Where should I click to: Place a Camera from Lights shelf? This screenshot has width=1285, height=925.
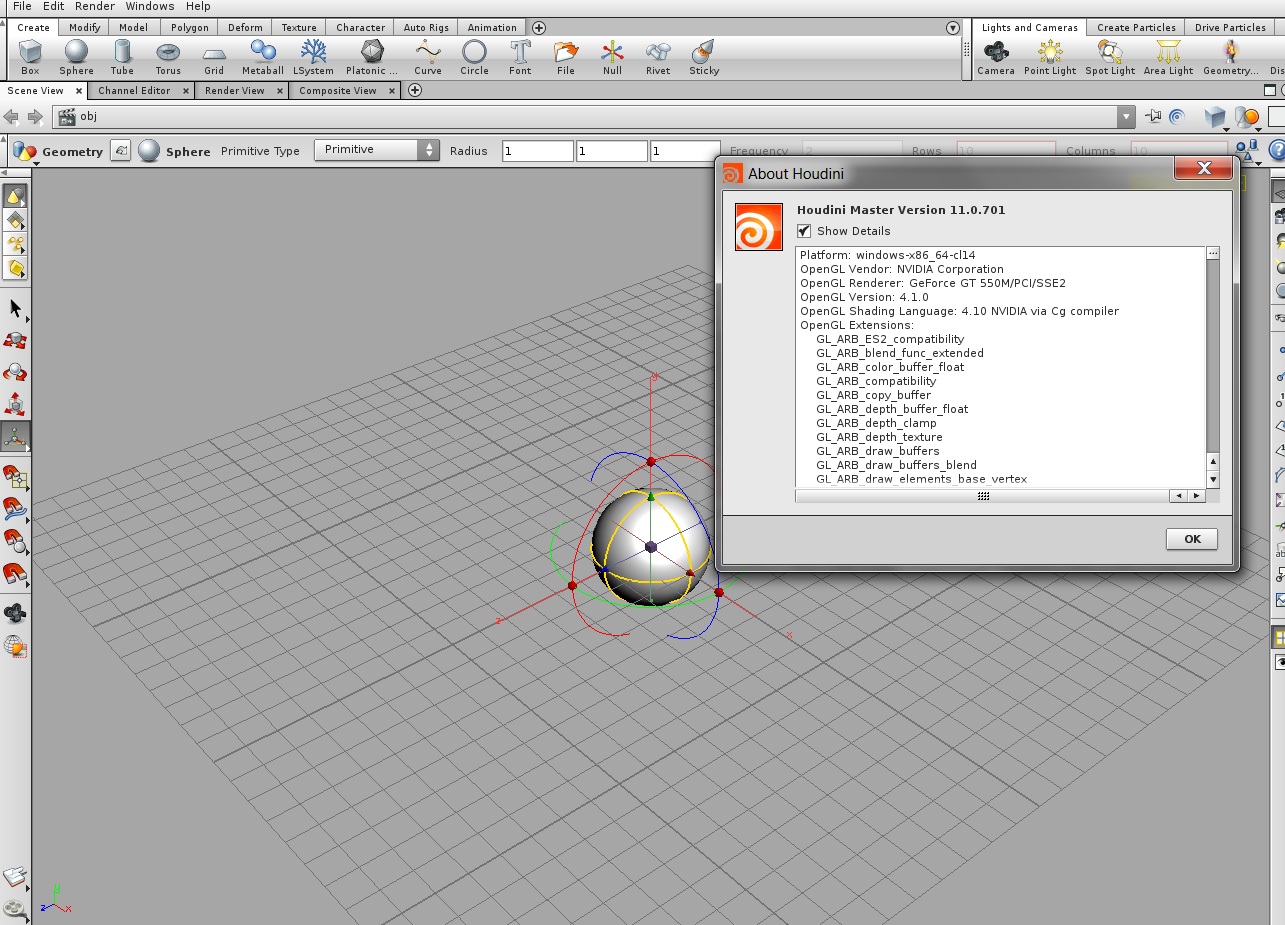pos(996,57)
